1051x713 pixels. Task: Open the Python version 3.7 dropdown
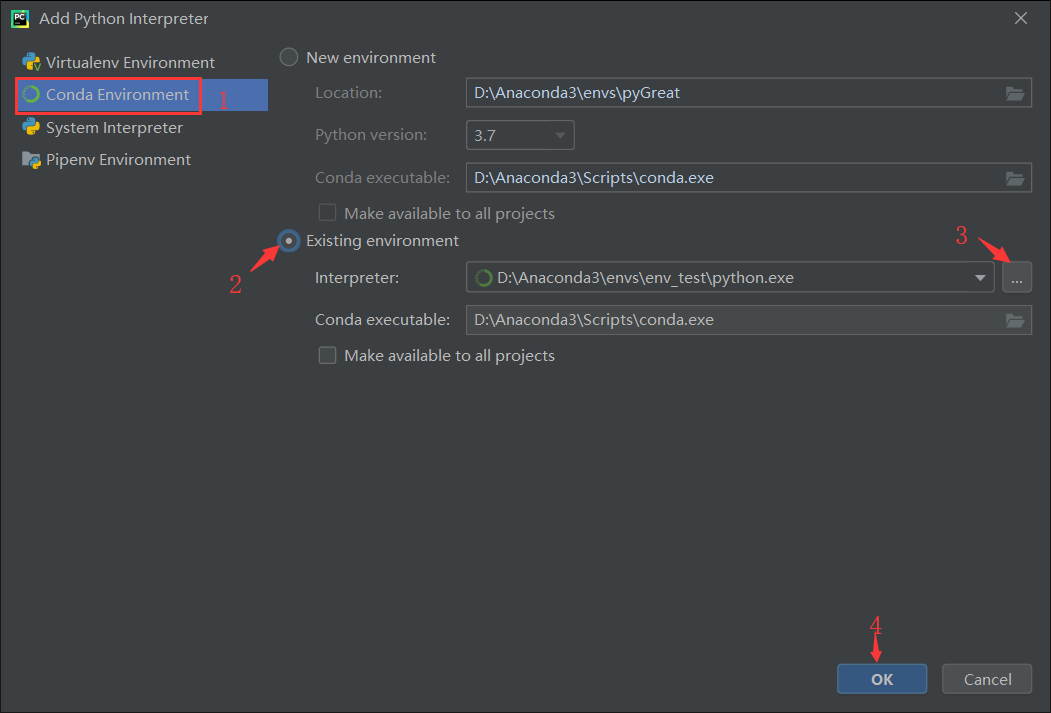coord(520,135)
